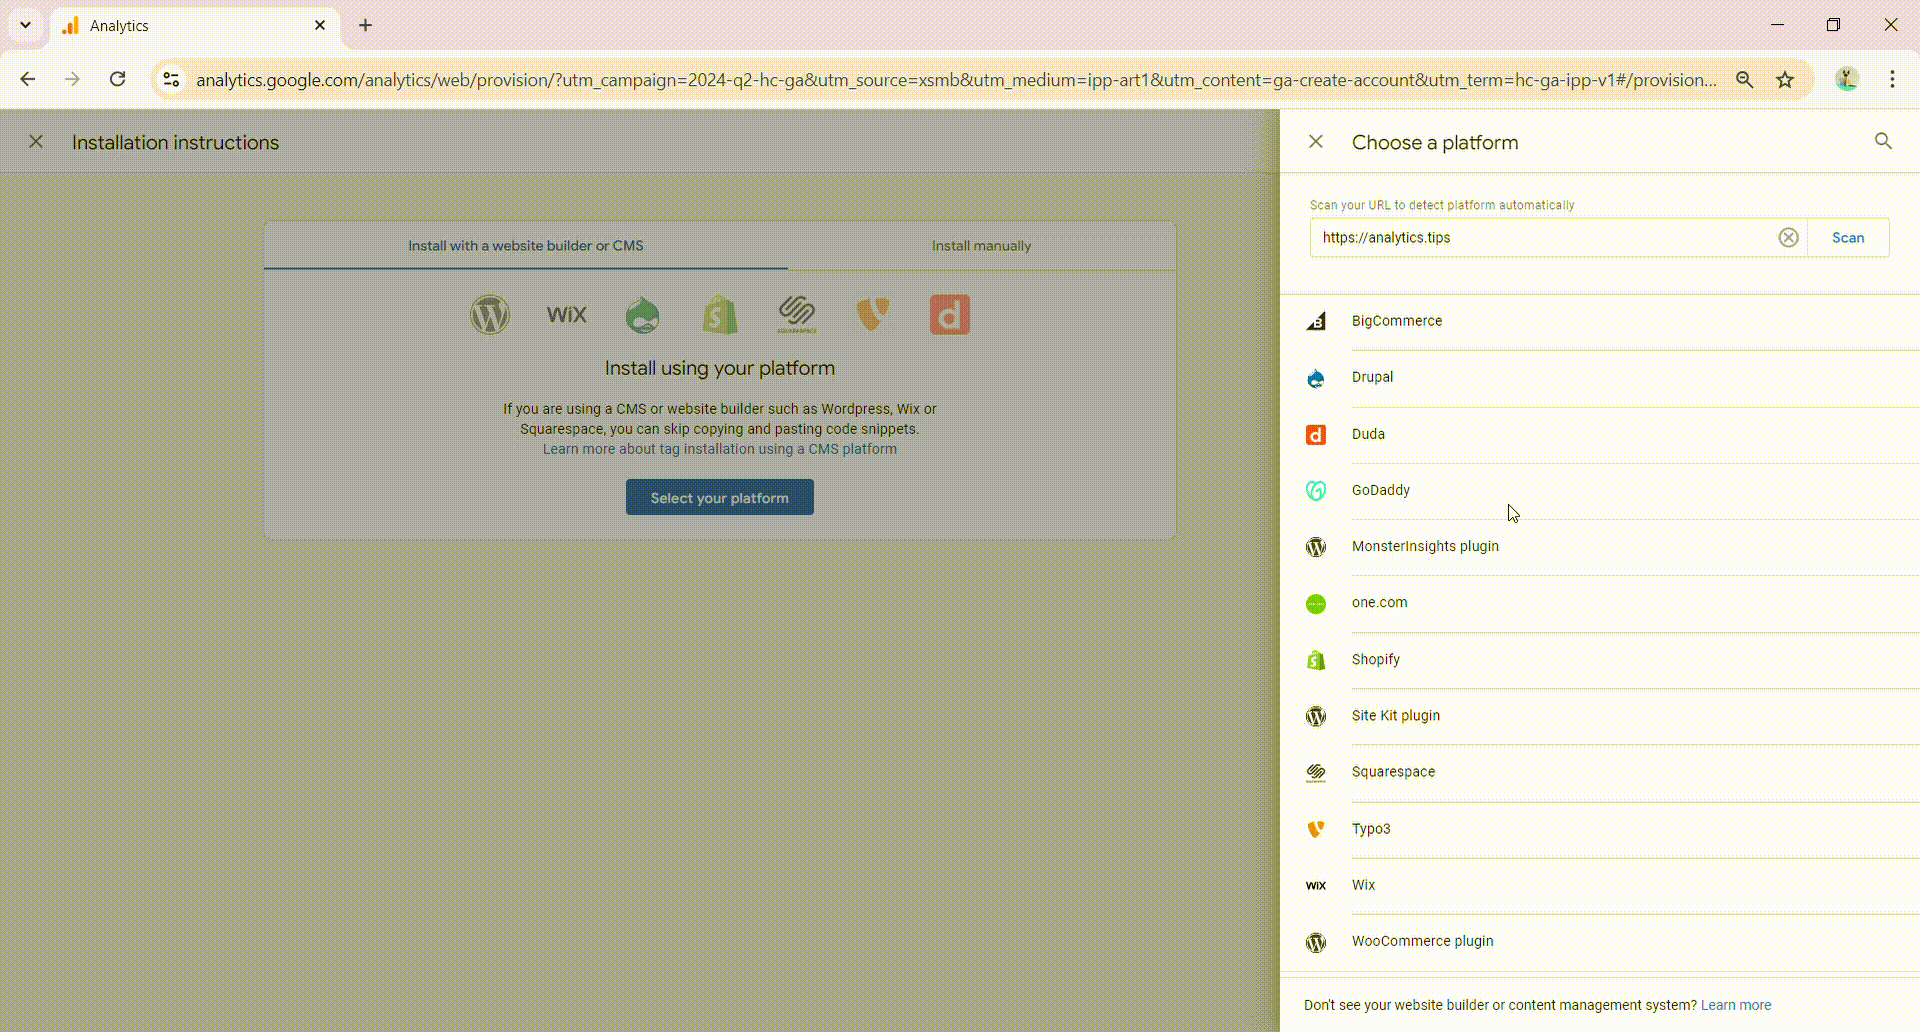Click the Wix logo icon in list
This screenshot has height=1032, width=1920.
coord(1316,885)
